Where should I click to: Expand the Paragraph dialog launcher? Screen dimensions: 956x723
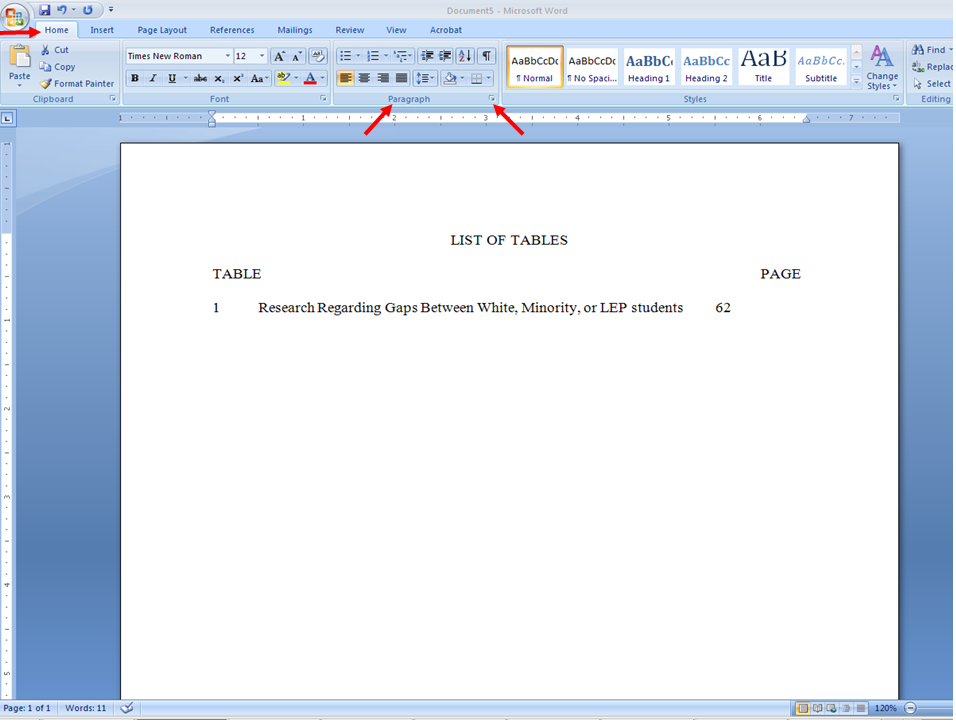click(x=491, y=98)
